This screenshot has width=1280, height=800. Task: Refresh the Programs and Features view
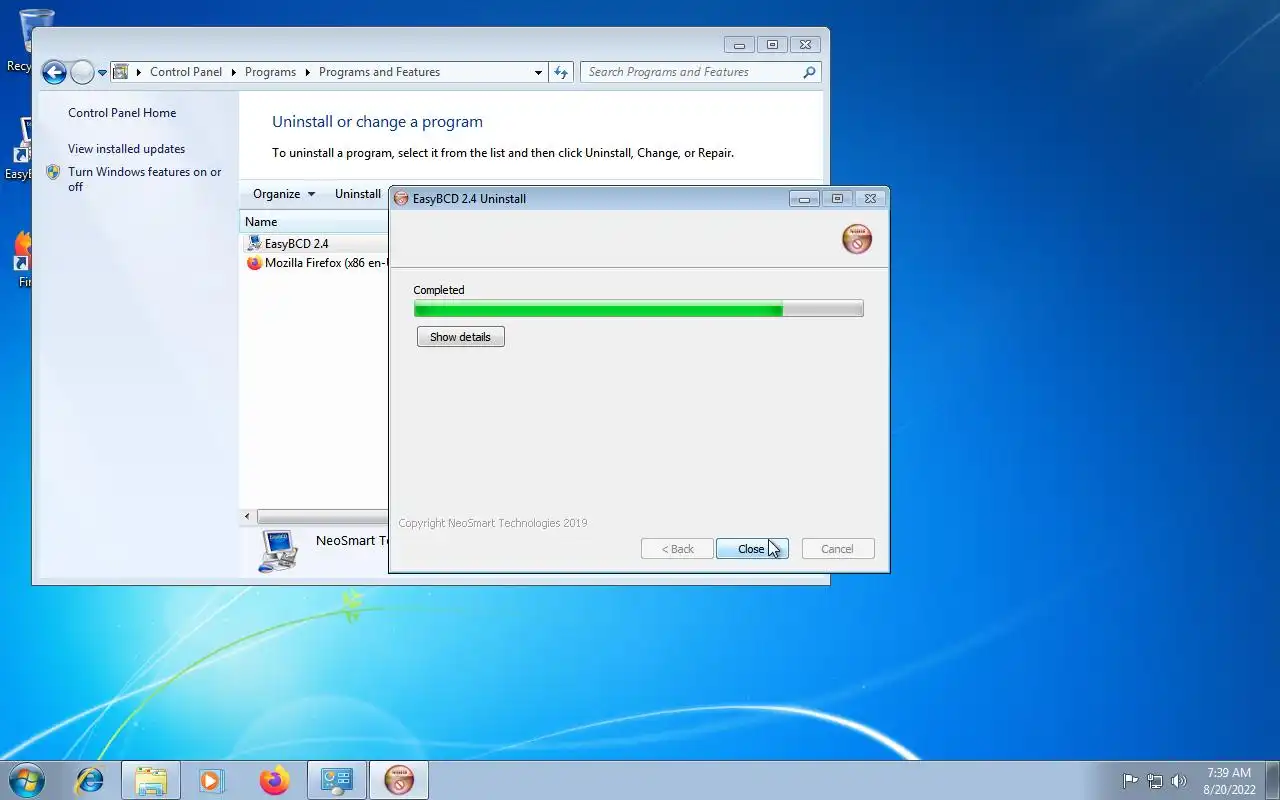561,72
